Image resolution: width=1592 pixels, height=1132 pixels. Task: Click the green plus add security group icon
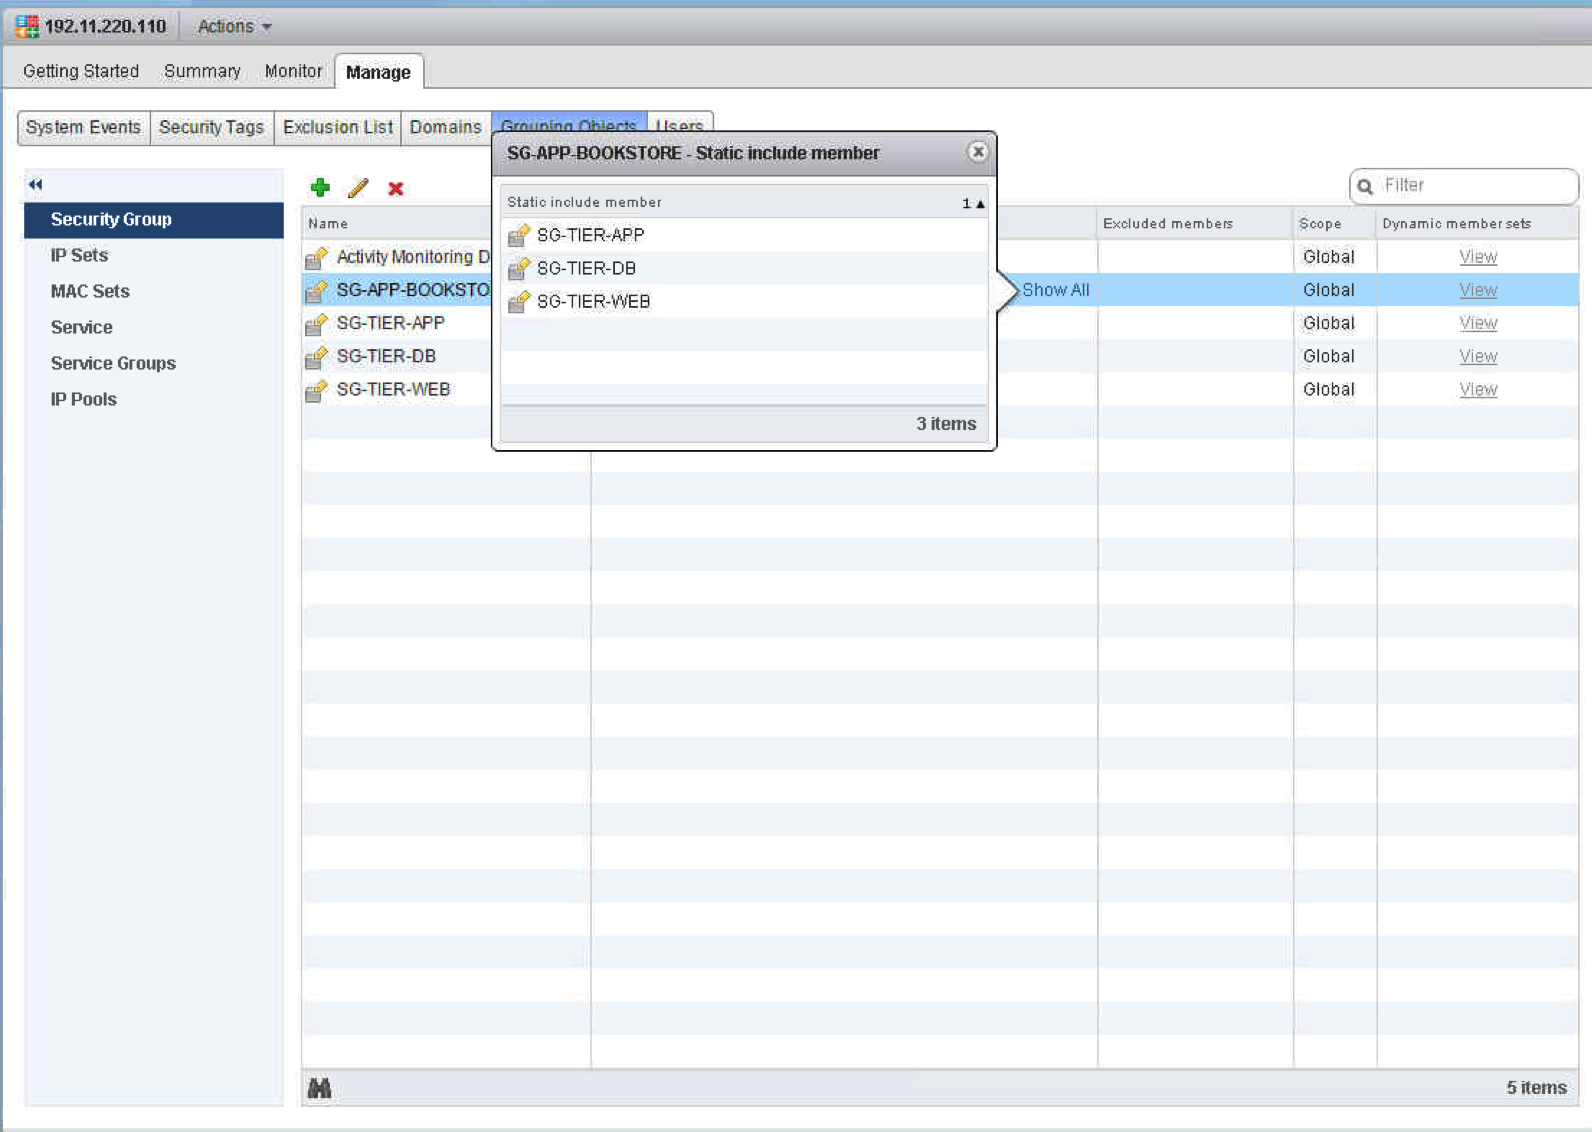pyautogui.click(x=320, y=188)
